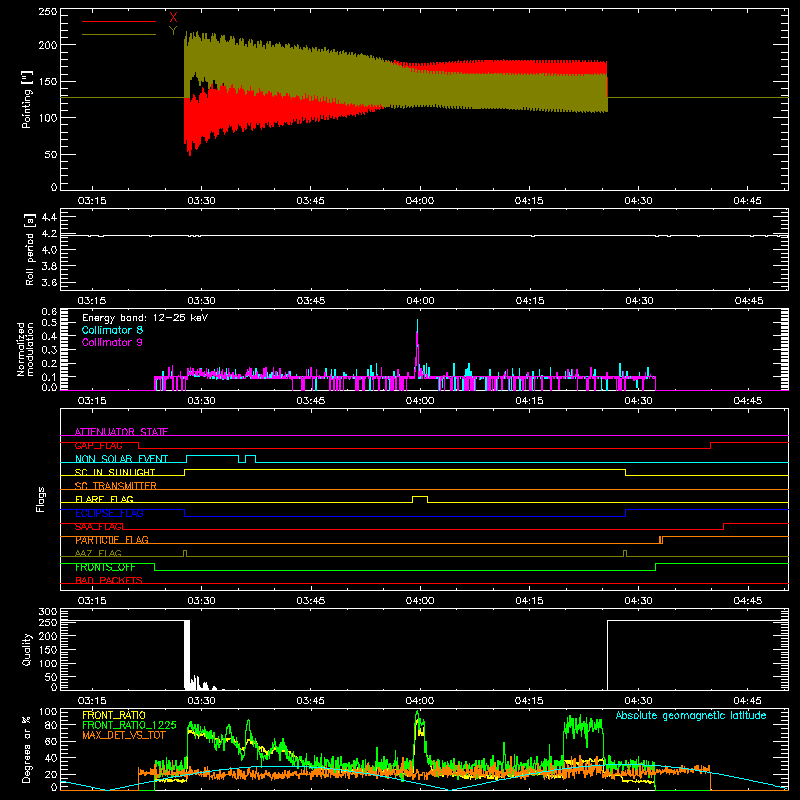800x800 pixels.
Task: Click the FLARE_FLAG label
Action: coord(104,499)
